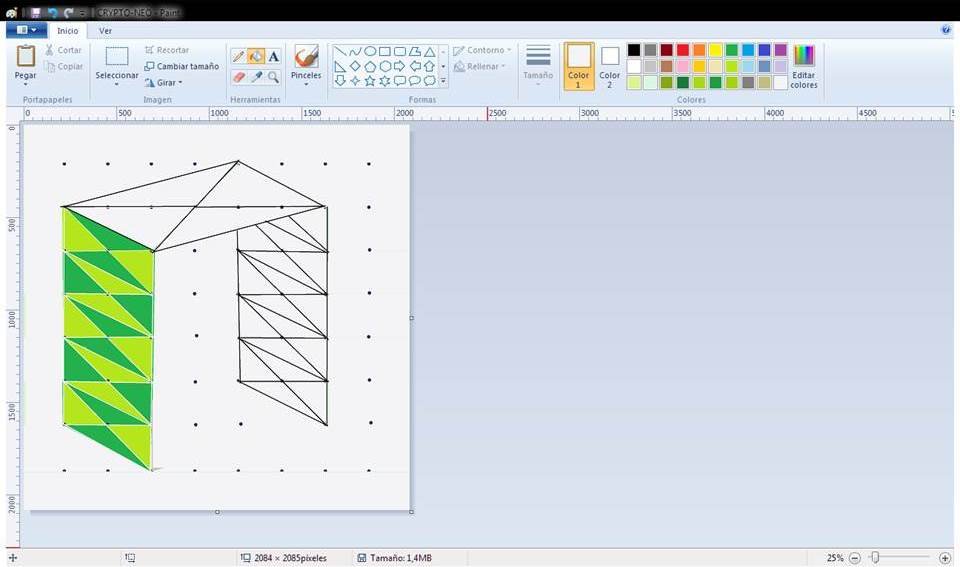
Task: Choose the Rectangle shape
Action: click(x=384, y=51)
